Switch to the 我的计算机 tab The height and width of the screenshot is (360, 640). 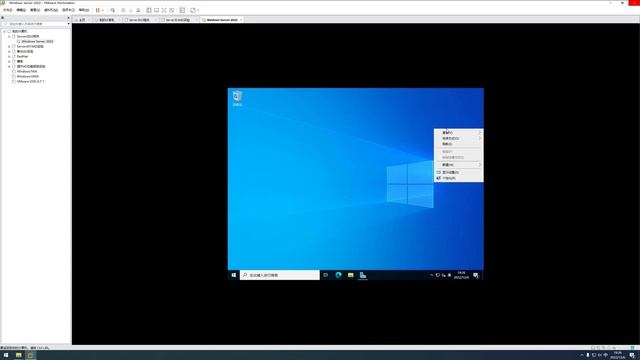click(x=106, y=20)
